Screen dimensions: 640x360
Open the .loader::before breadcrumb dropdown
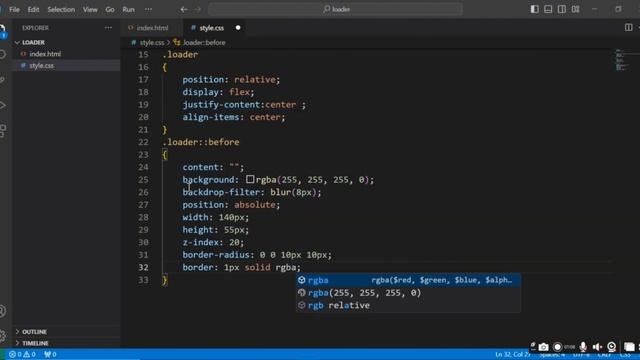200,42
